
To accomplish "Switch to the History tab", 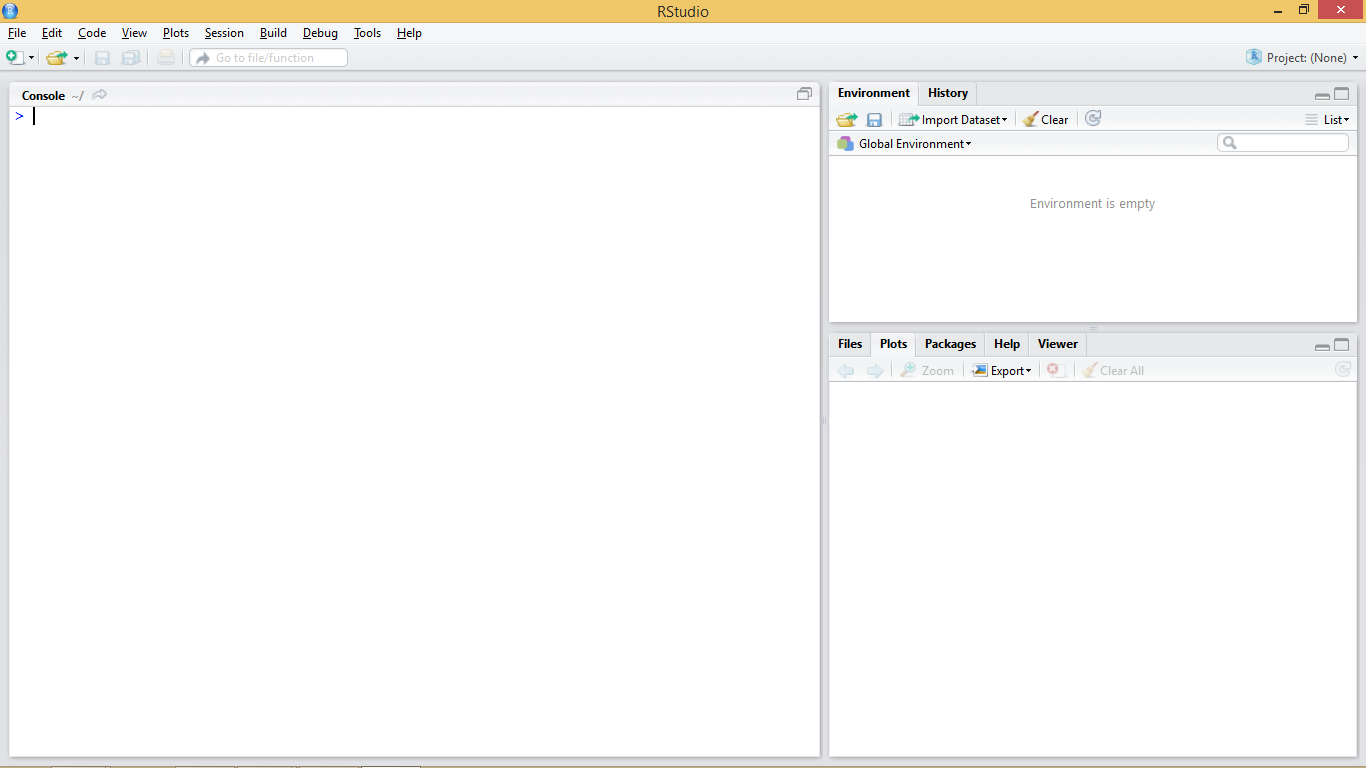I will click(948, 93).
